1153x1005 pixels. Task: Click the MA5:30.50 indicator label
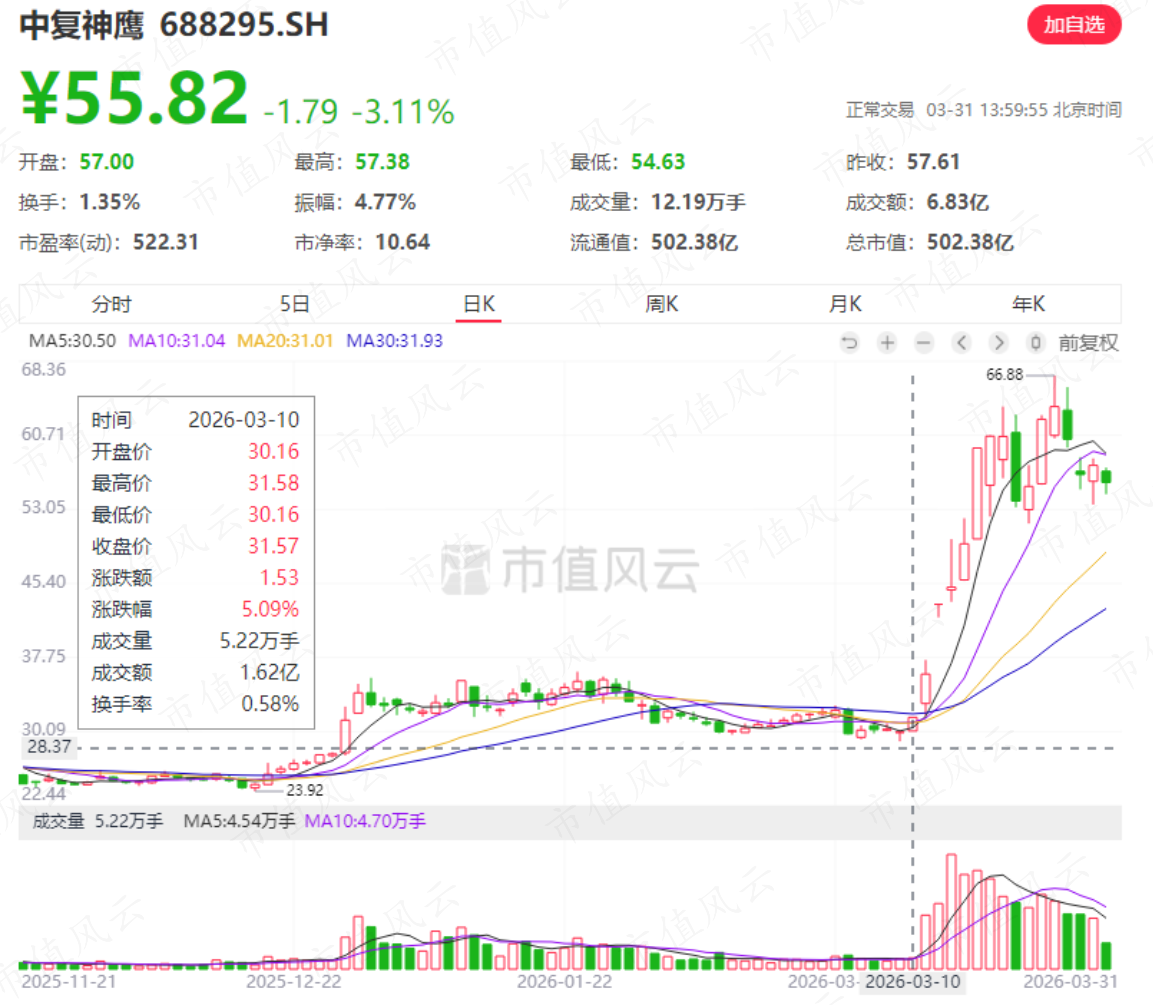click(72, 341)
